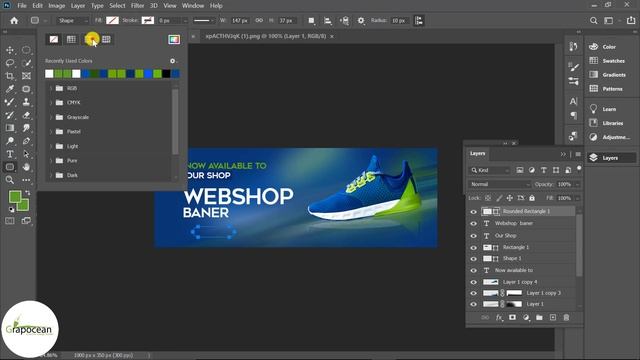Image resolution: width=640 pixels, height=360 pixels.
Task: Open the Gradients panel
Action: click(608, 75)
